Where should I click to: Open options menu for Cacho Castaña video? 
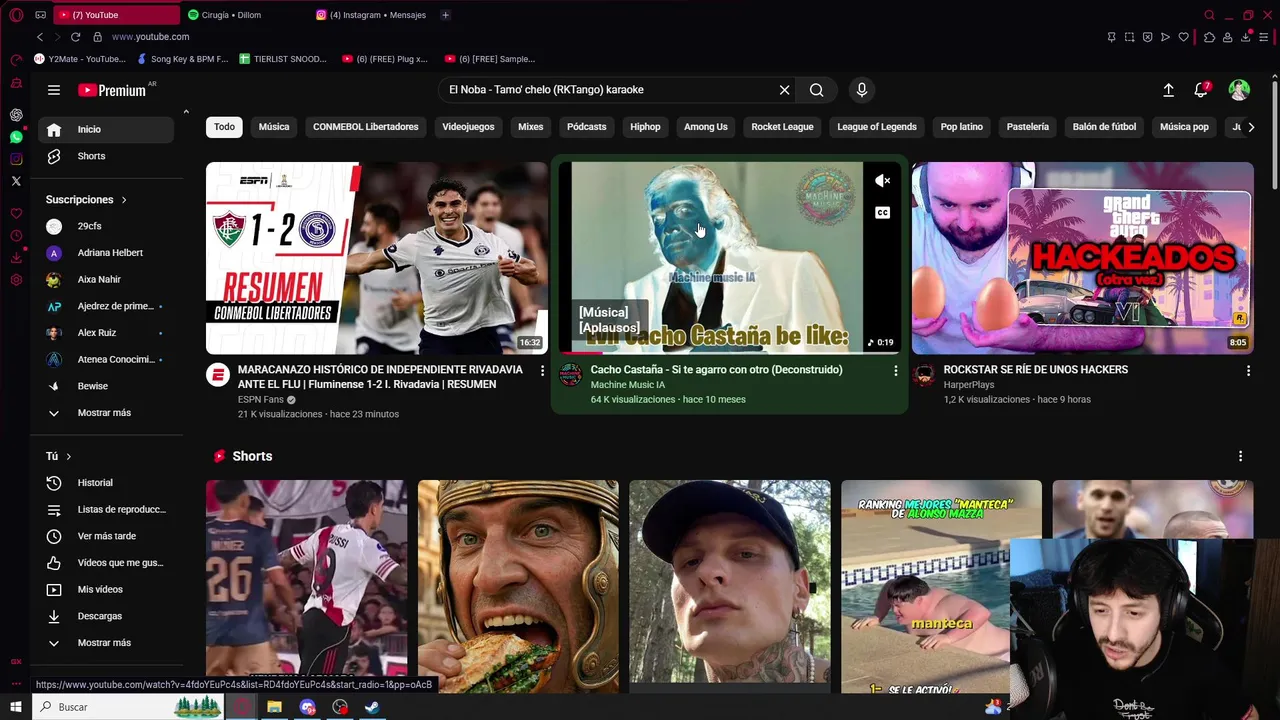click(x=895, y=371)
